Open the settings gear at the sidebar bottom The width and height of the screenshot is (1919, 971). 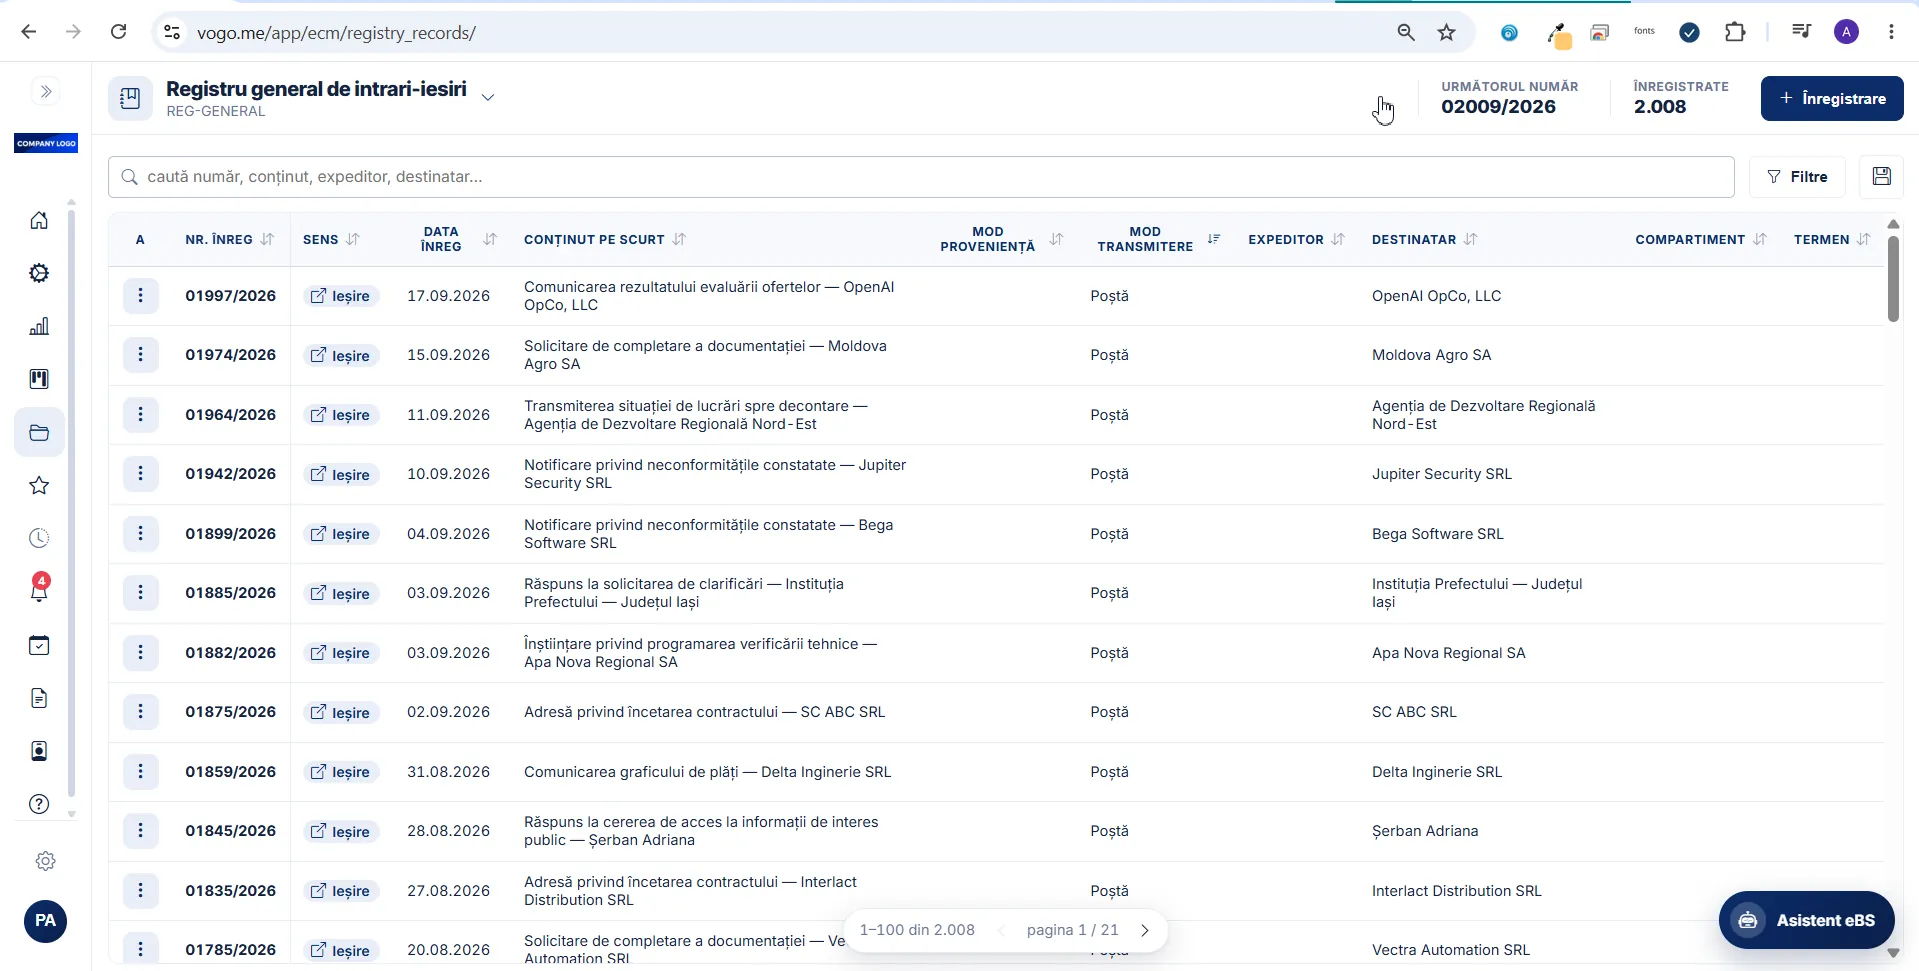pyautogui.click(x=45, y=861)
